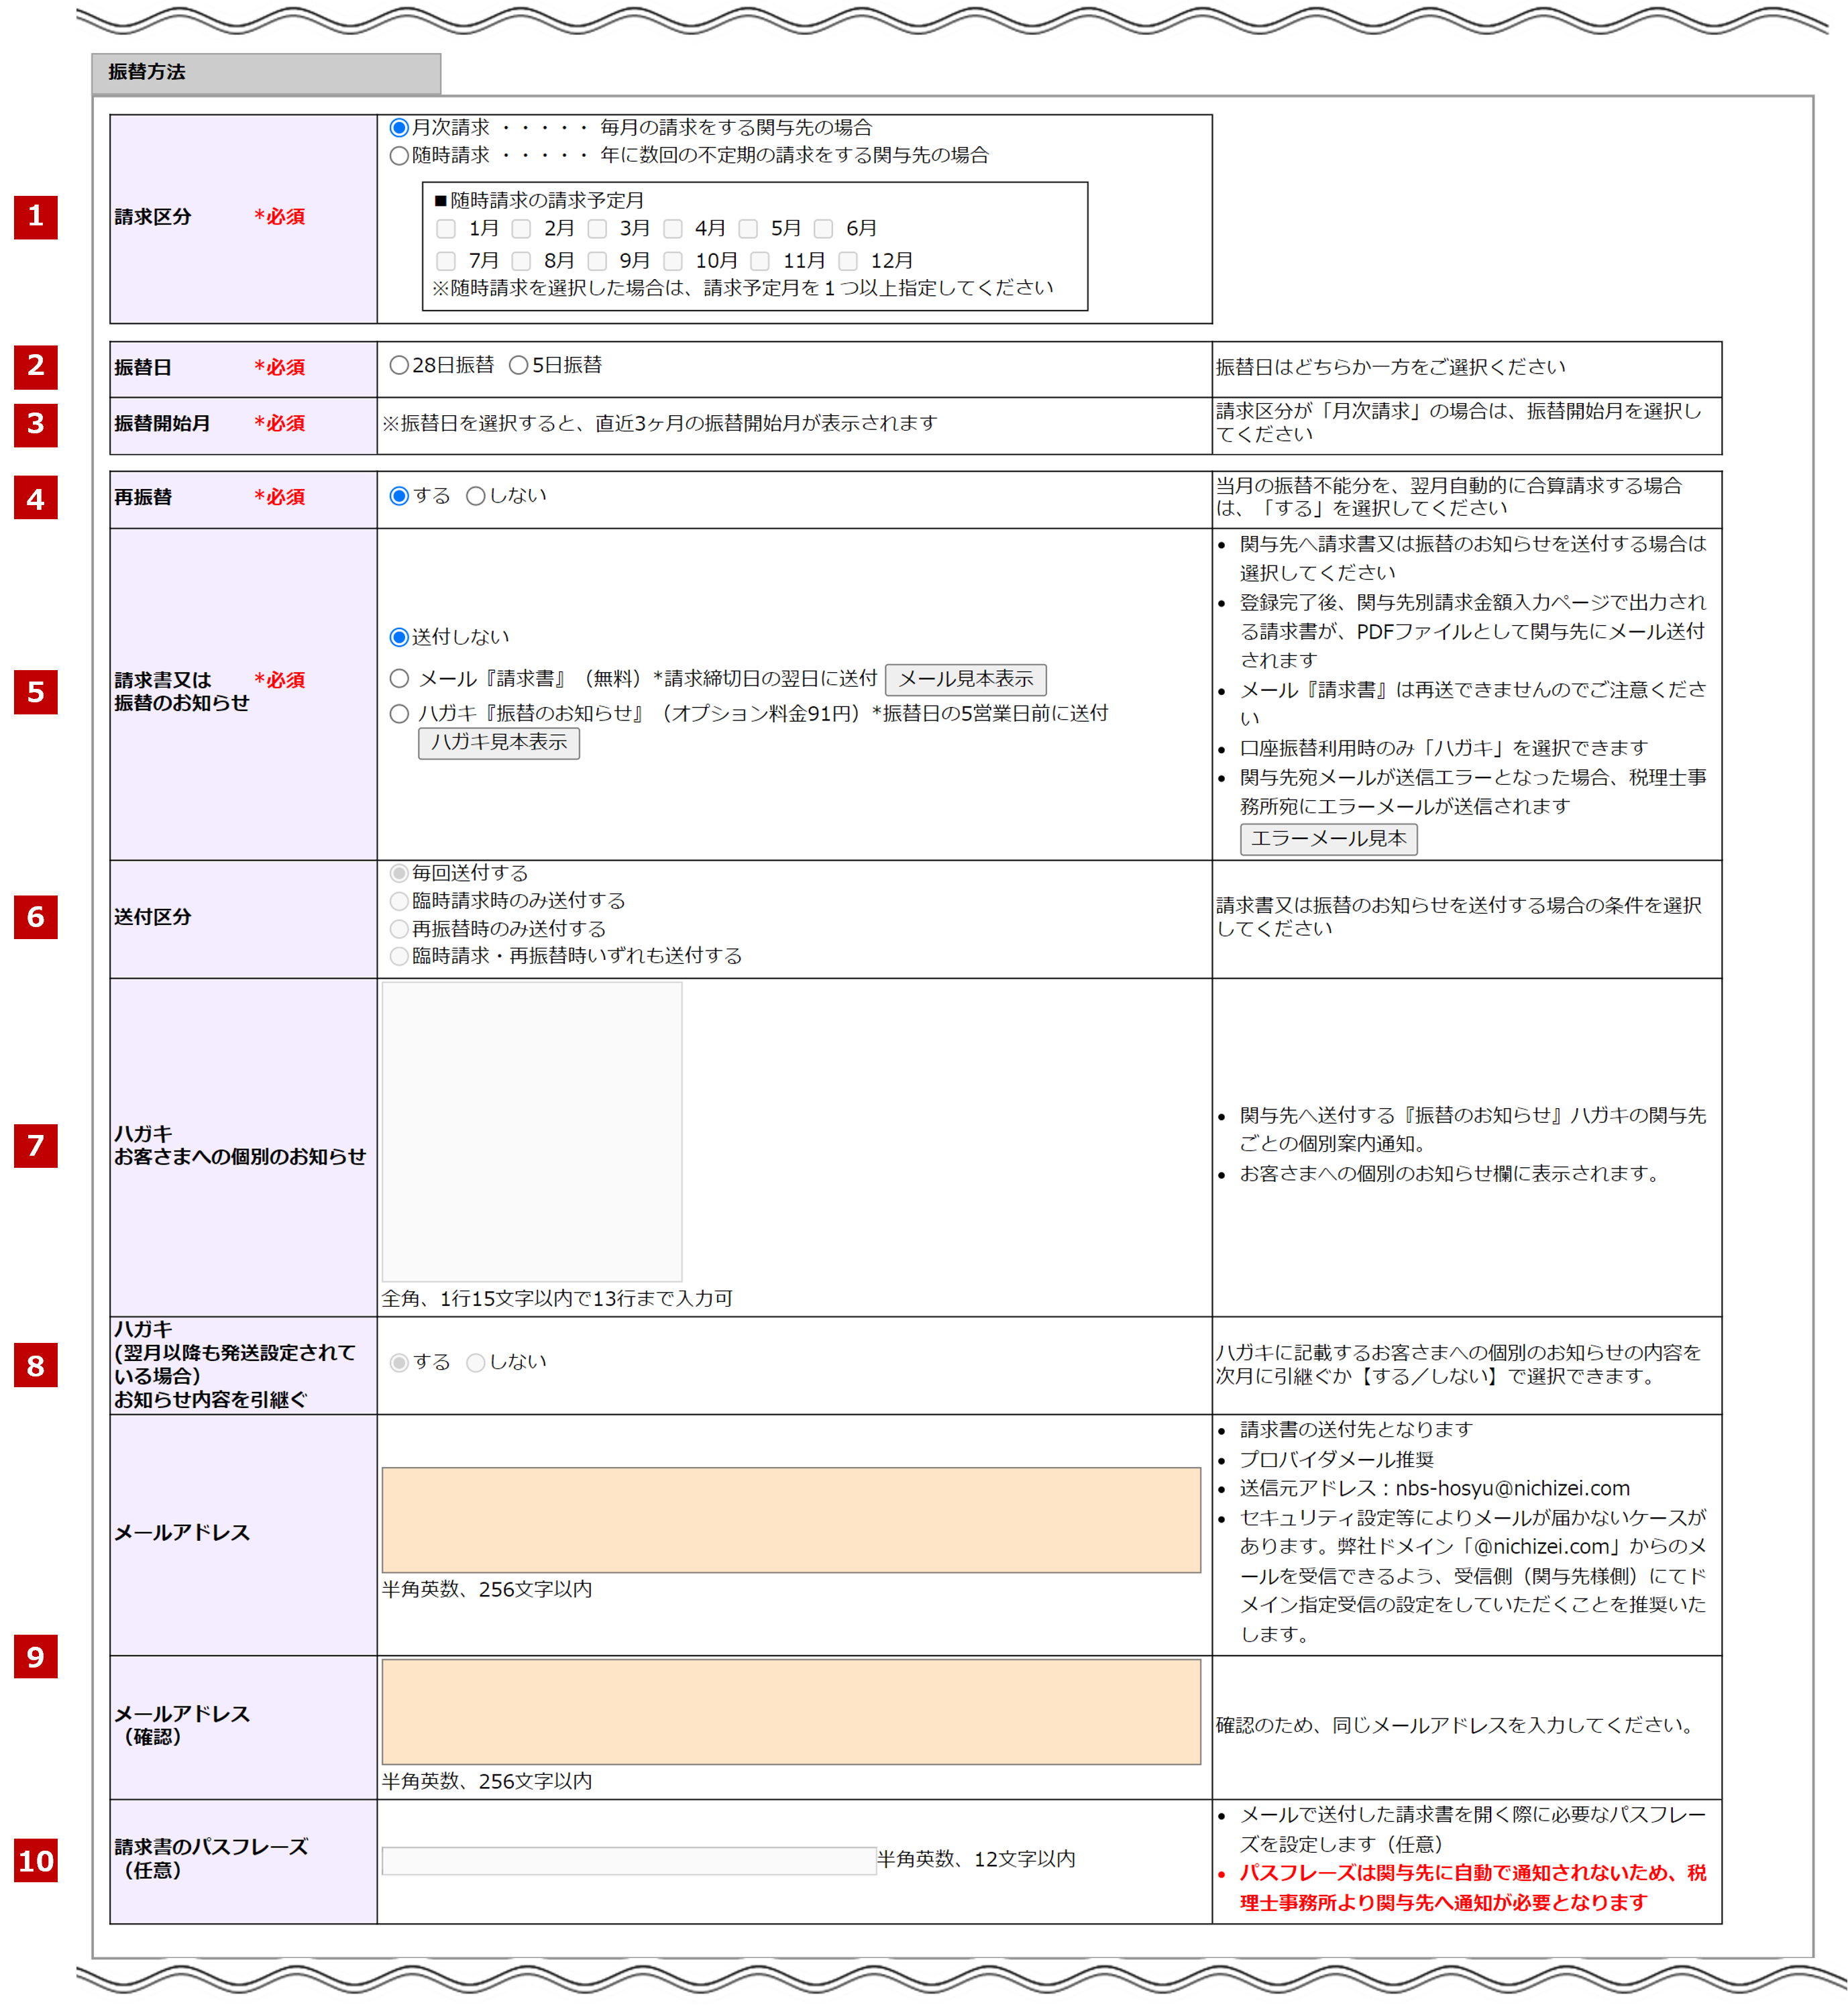This screenshot has width=1848, height=2007.
Task: Check the 6月 checkbox
Action: point(823,229)
